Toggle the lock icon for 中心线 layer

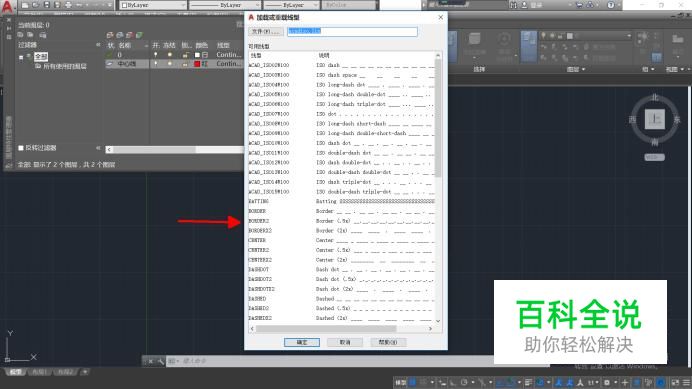(185, 64)
